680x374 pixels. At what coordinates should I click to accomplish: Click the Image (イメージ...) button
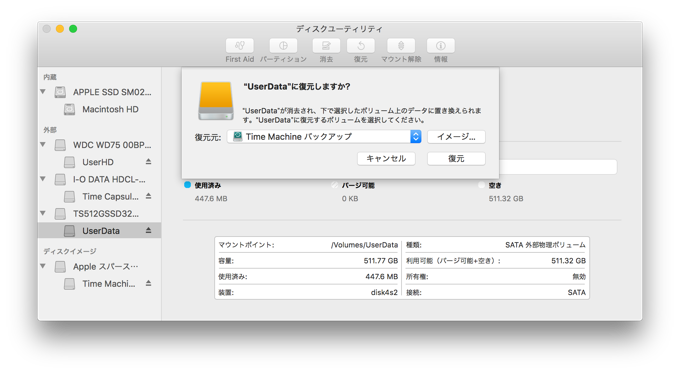456,137
